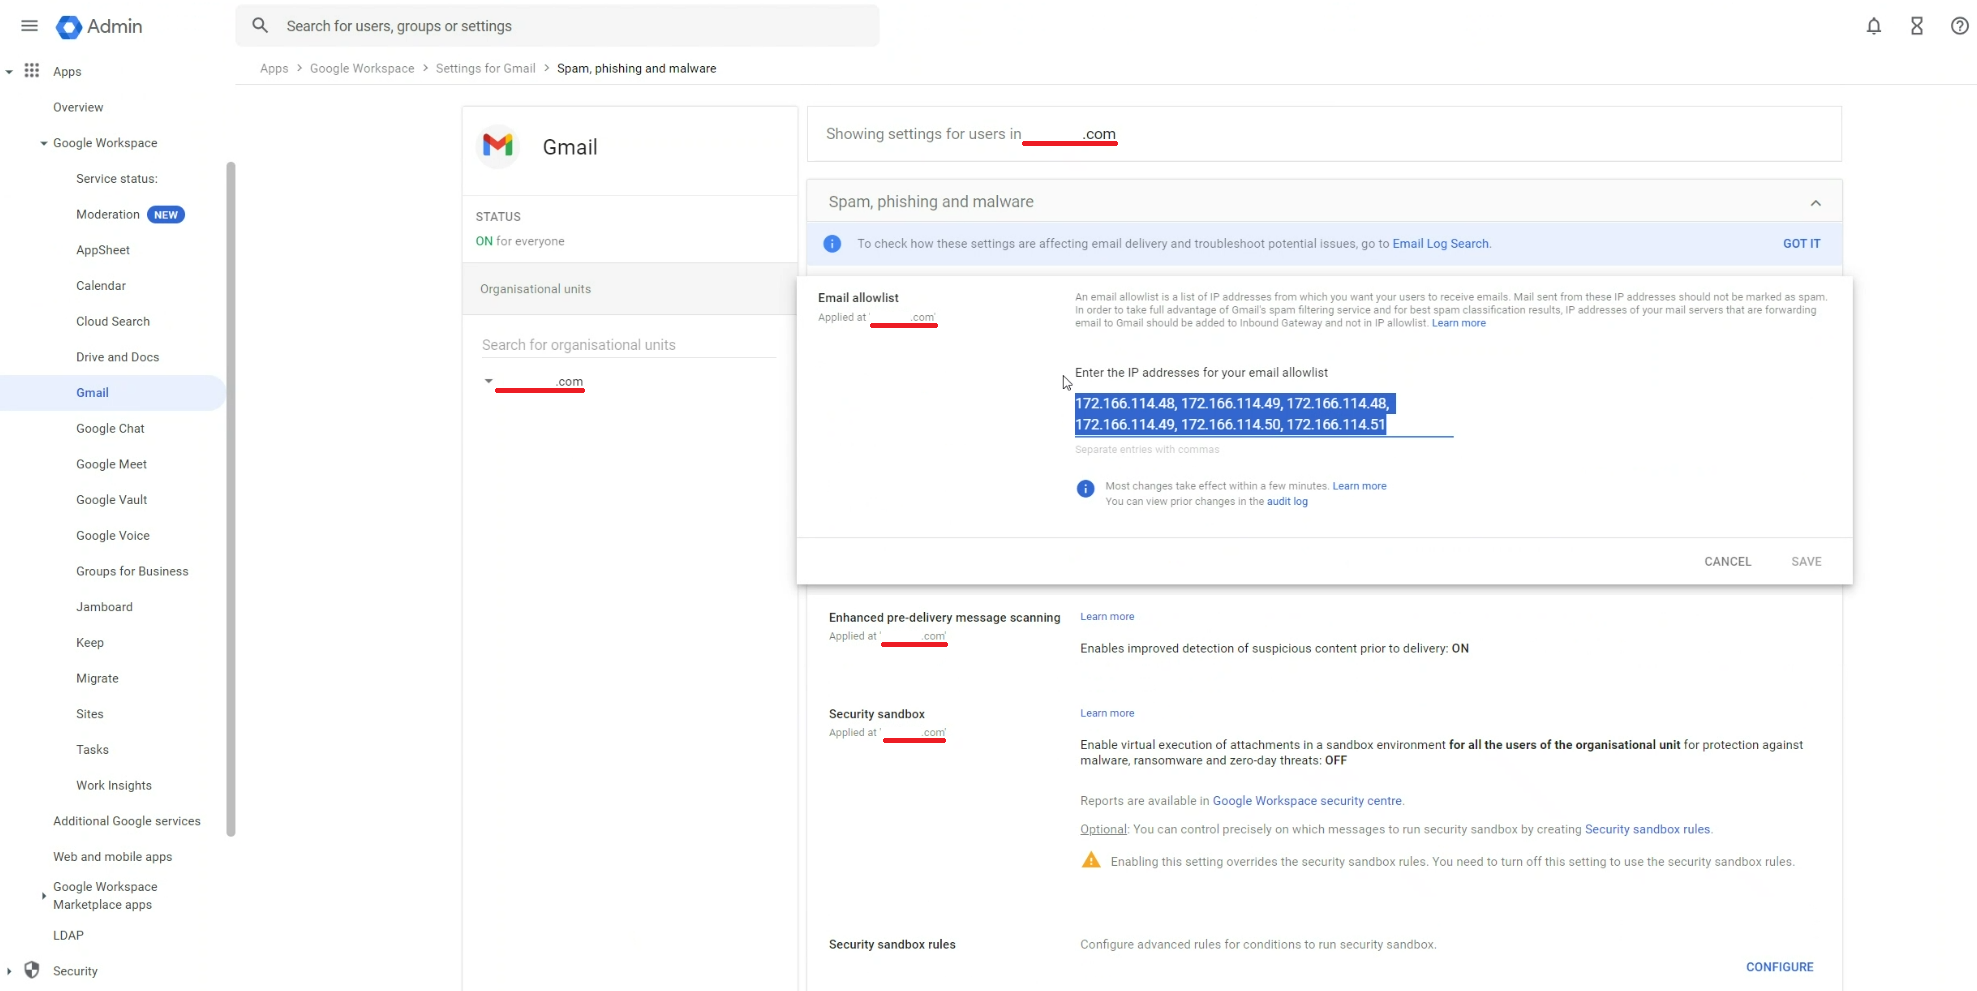This screenshot has width=1977, height=991.
Task: Click the sidebar vertical scrollbar
Action: click(x=231, y=498)
